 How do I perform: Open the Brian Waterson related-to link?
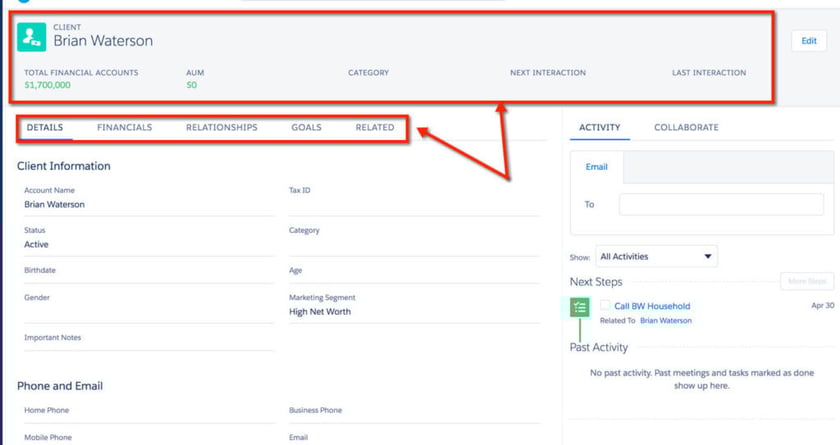click(x=666, y=320)
